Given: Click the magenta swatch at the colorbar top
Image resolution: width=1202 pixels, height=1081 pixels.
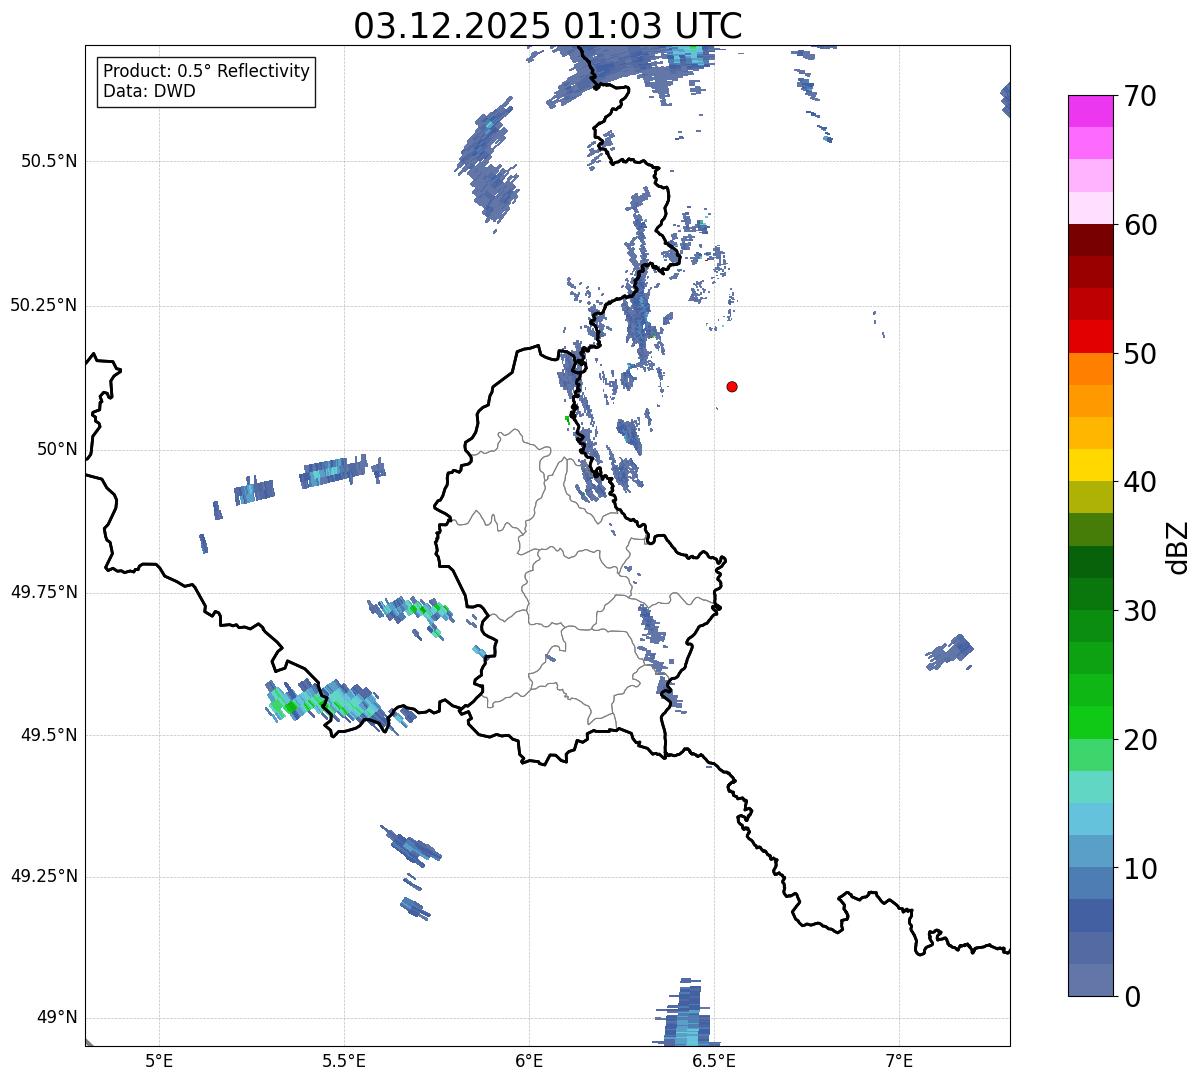Looking at the screenshot, I should tap(1090, 111).
